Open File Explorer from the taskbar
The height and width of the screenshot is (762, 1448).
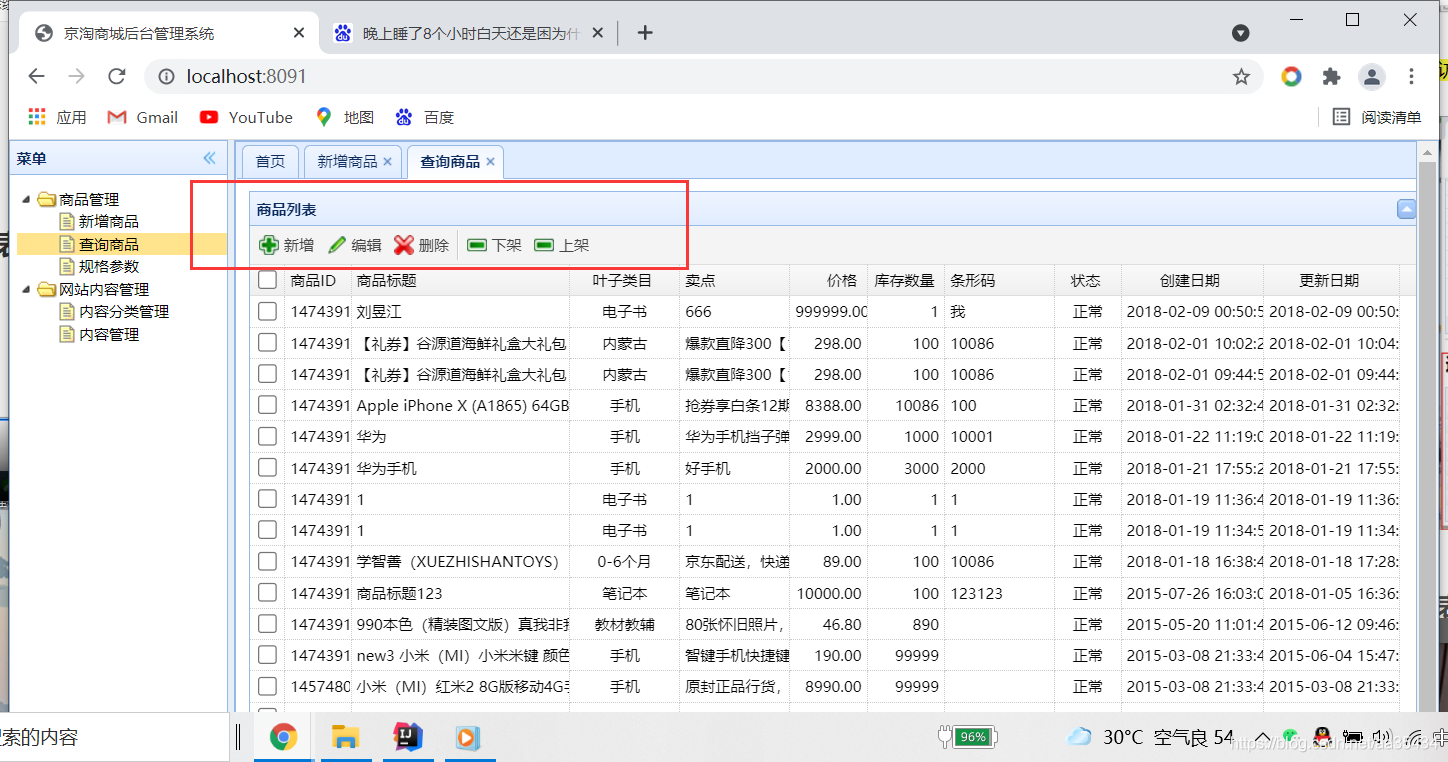[x=345, y=738]
